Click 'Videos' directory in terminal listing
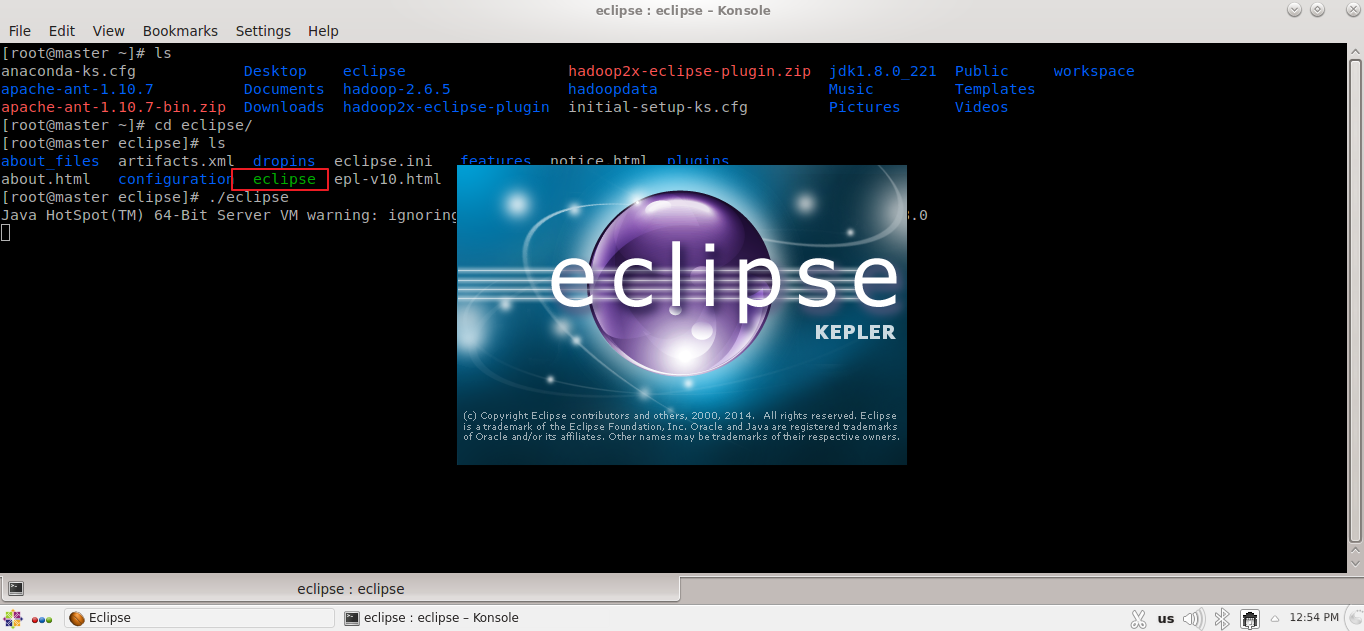The width and height of the screenshot is (1364, 631). point(982,107)
